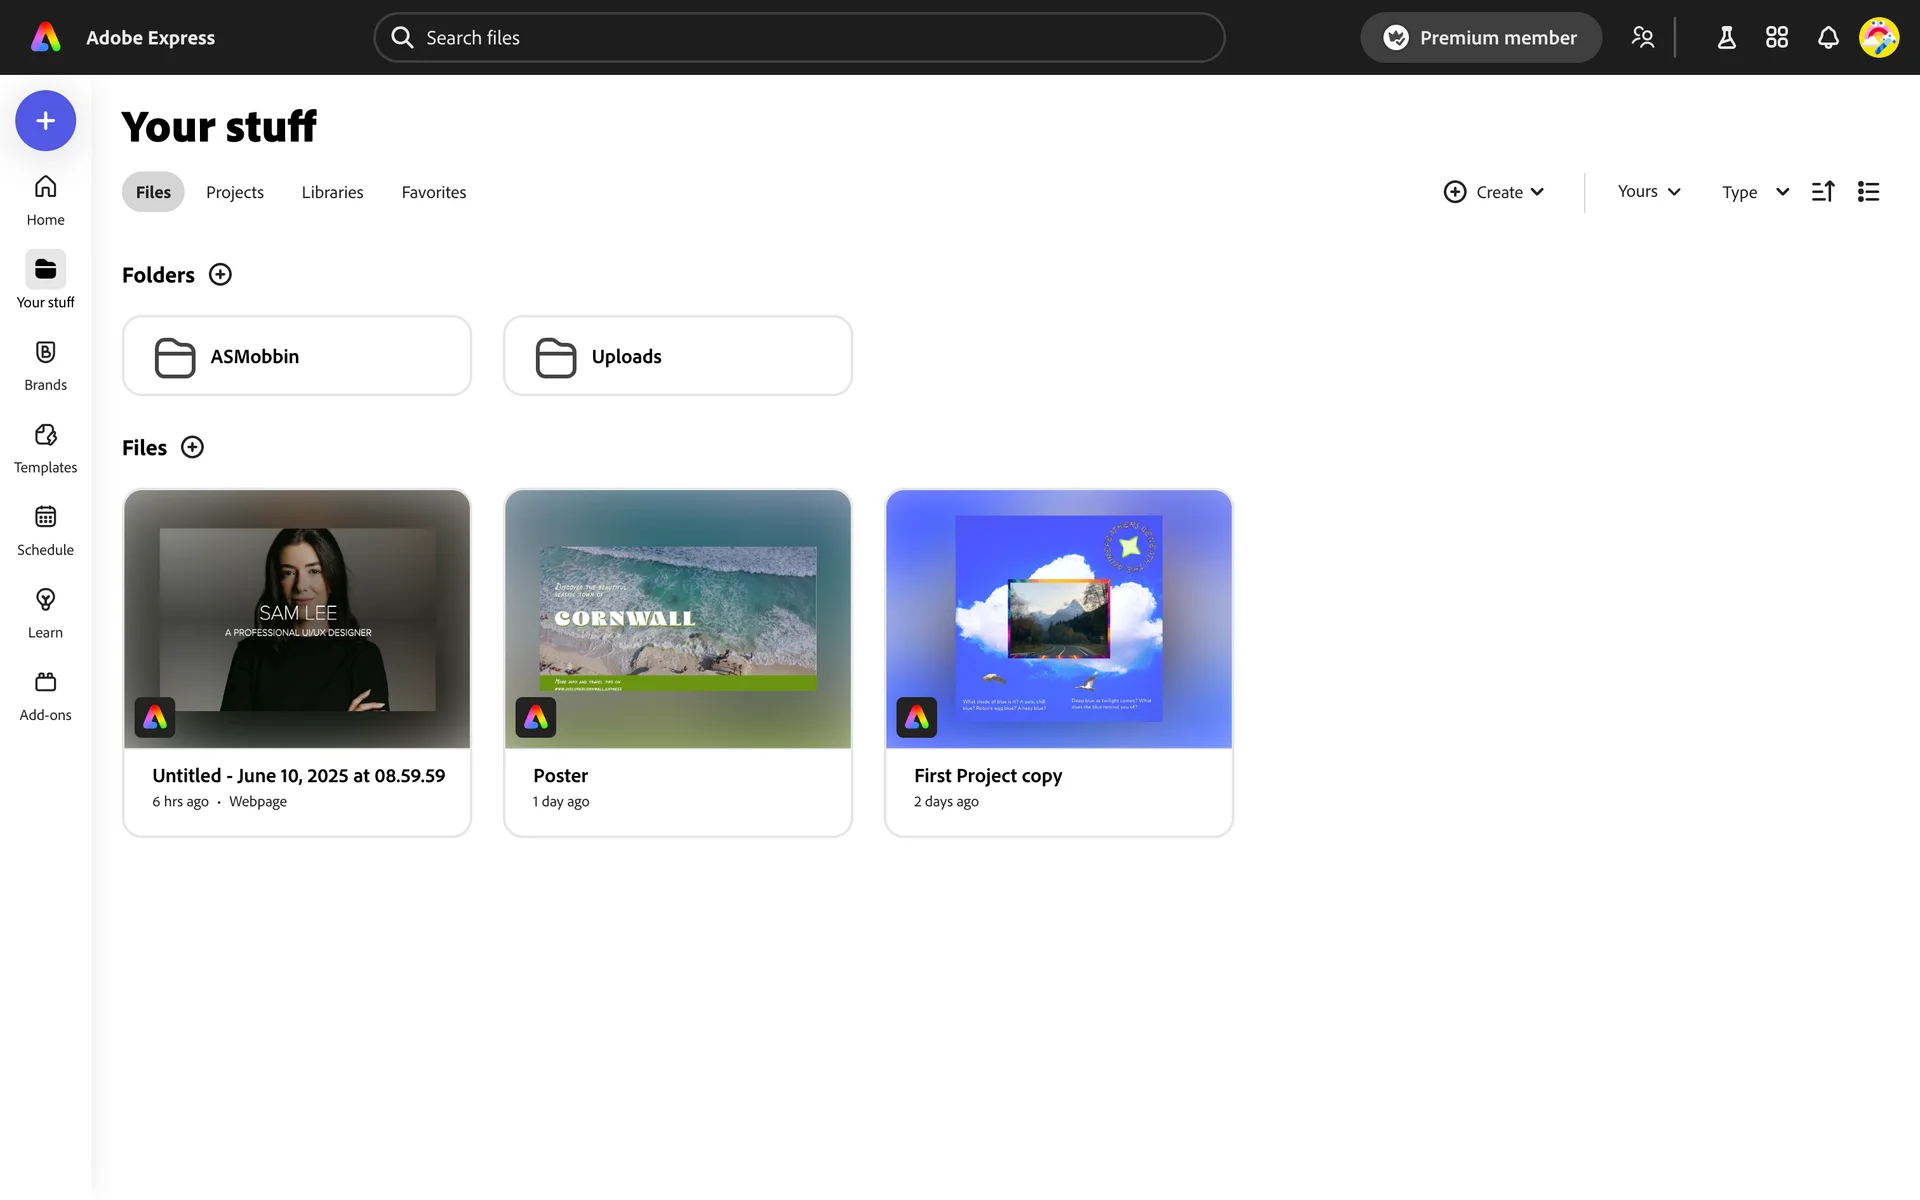Click the blue plus create button
Viewport: 1920px width, 1200px height.
point(45,121)
